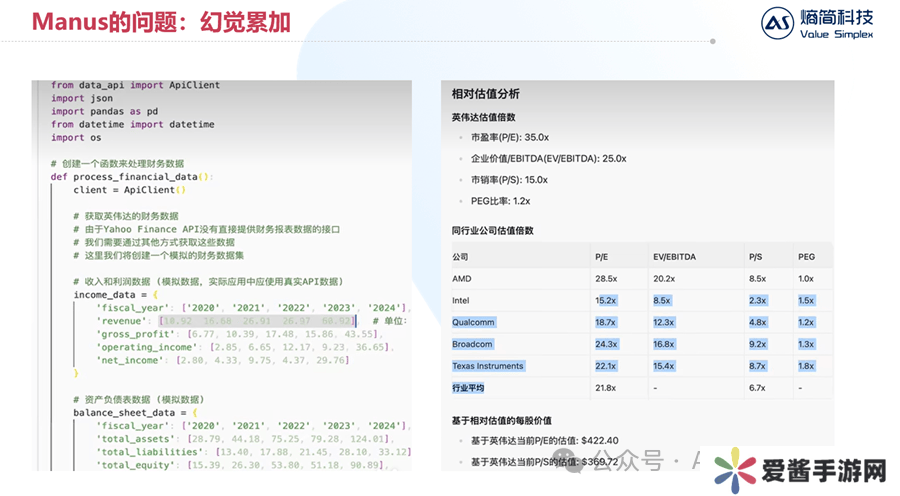Click the 同行业公司估值倍数 subheading
900x496 pixels.
point(492,230)
